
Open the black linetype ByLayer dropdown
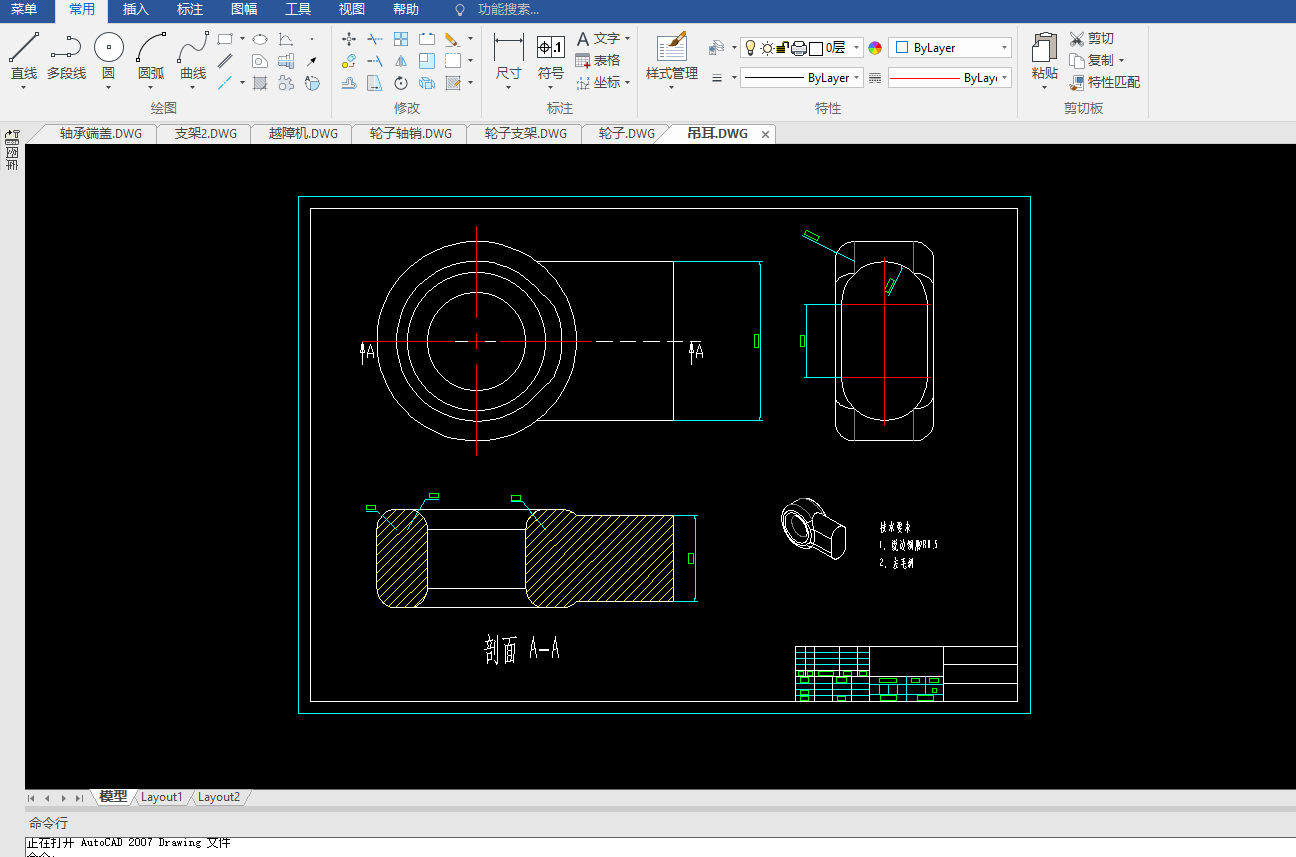(x=856, y=78)
